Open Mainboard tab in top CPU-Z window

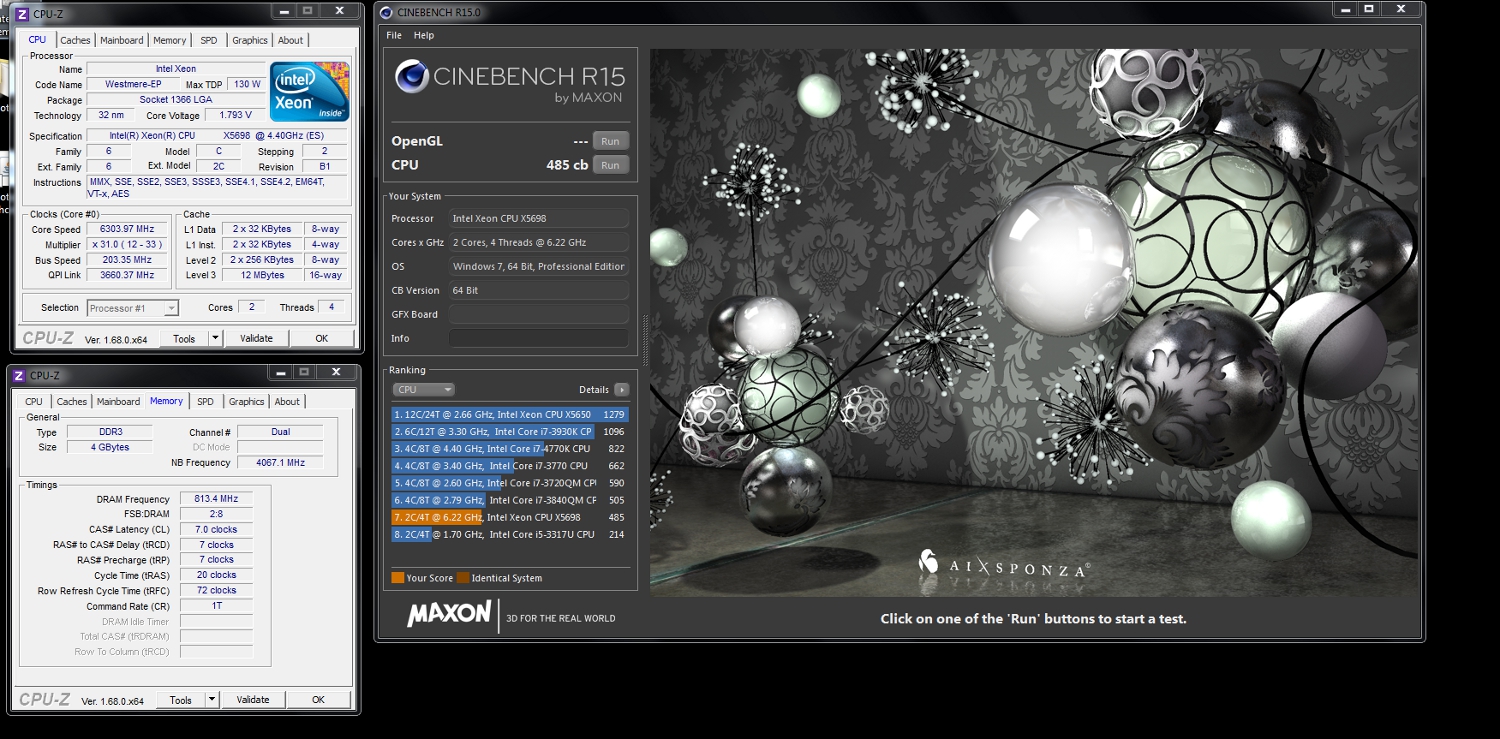pos(121,40)
